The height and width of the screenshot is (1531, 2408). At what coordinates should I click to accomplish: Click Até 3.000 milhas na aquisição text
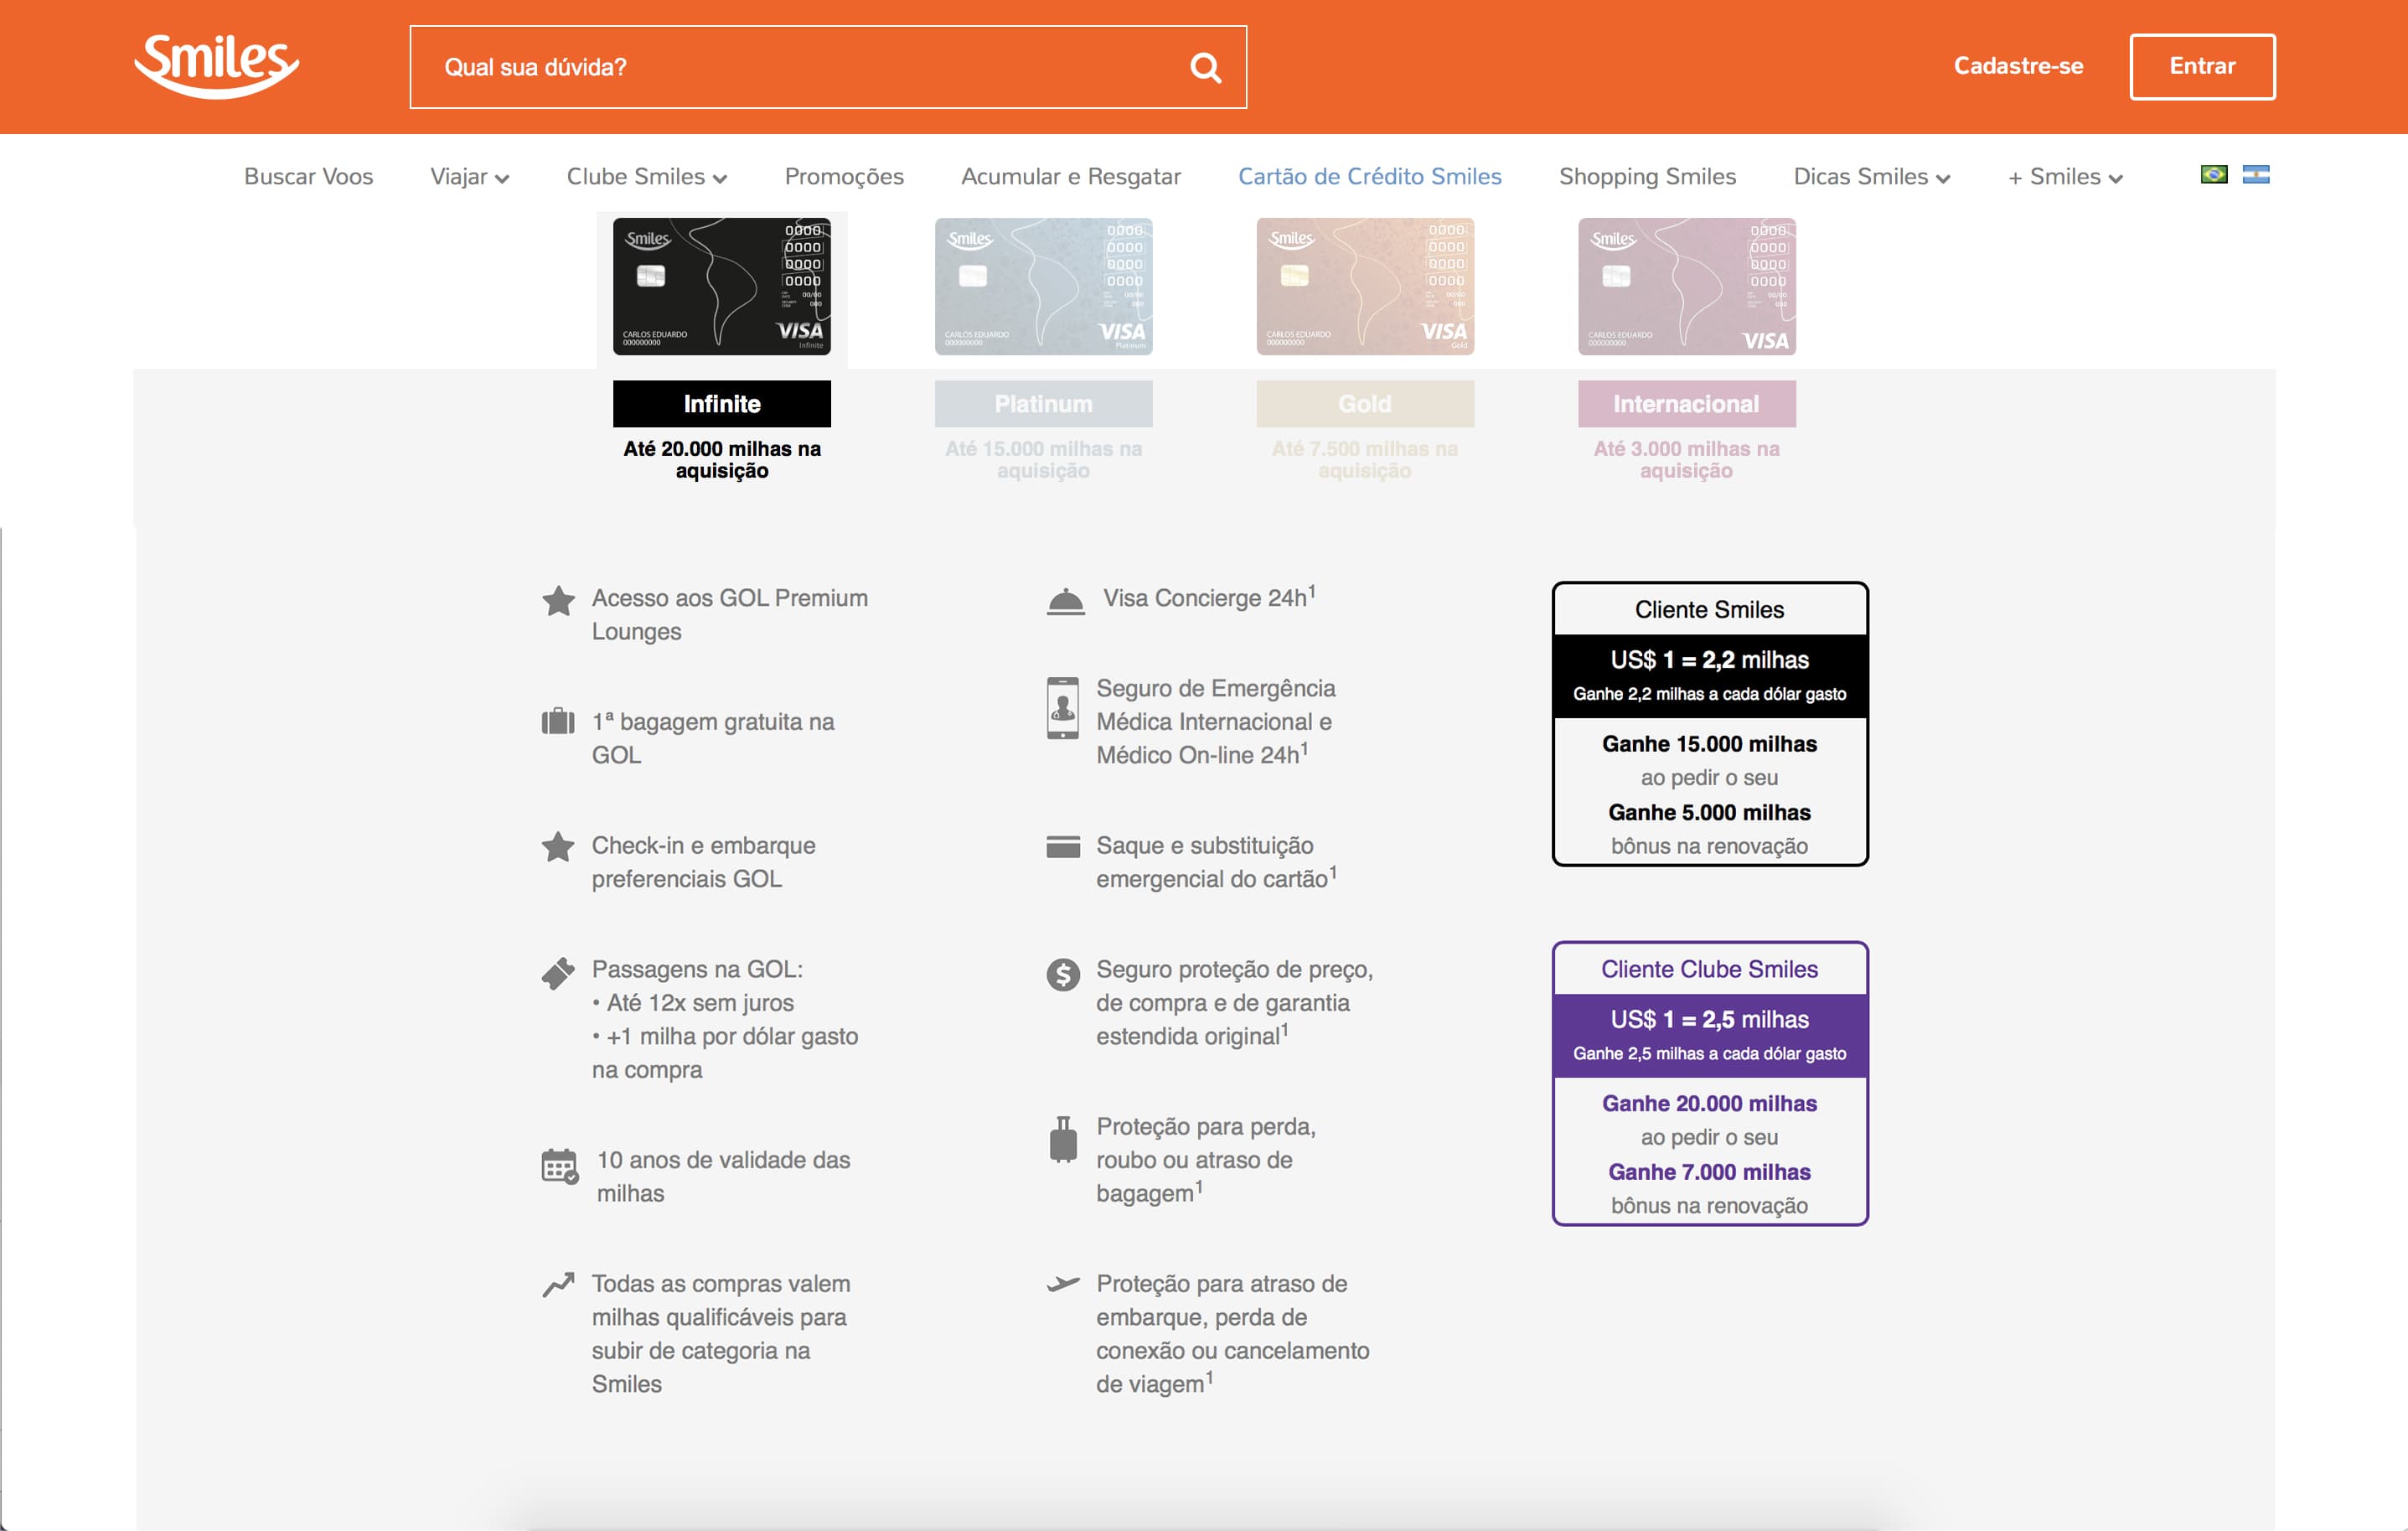click(x=1687, y=460)
